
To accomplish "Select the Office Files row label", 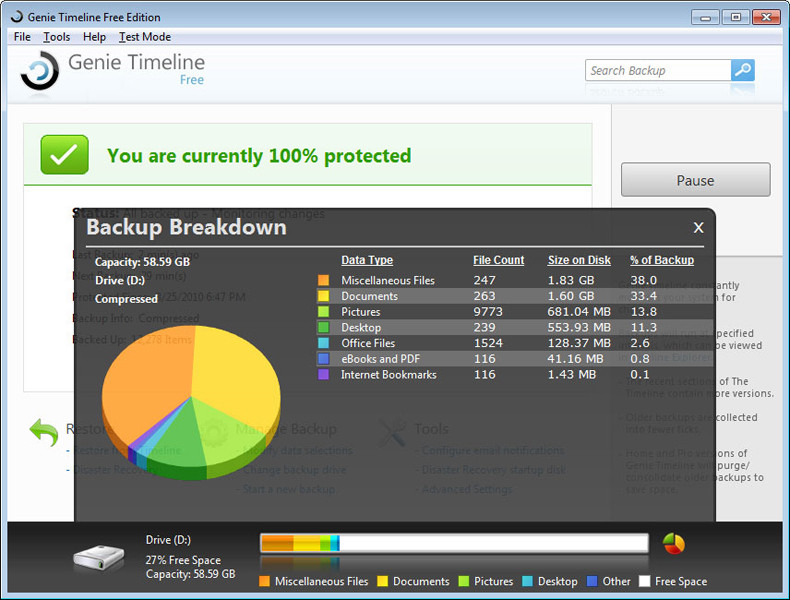I will pyautogui.click(x=368, y=343).
